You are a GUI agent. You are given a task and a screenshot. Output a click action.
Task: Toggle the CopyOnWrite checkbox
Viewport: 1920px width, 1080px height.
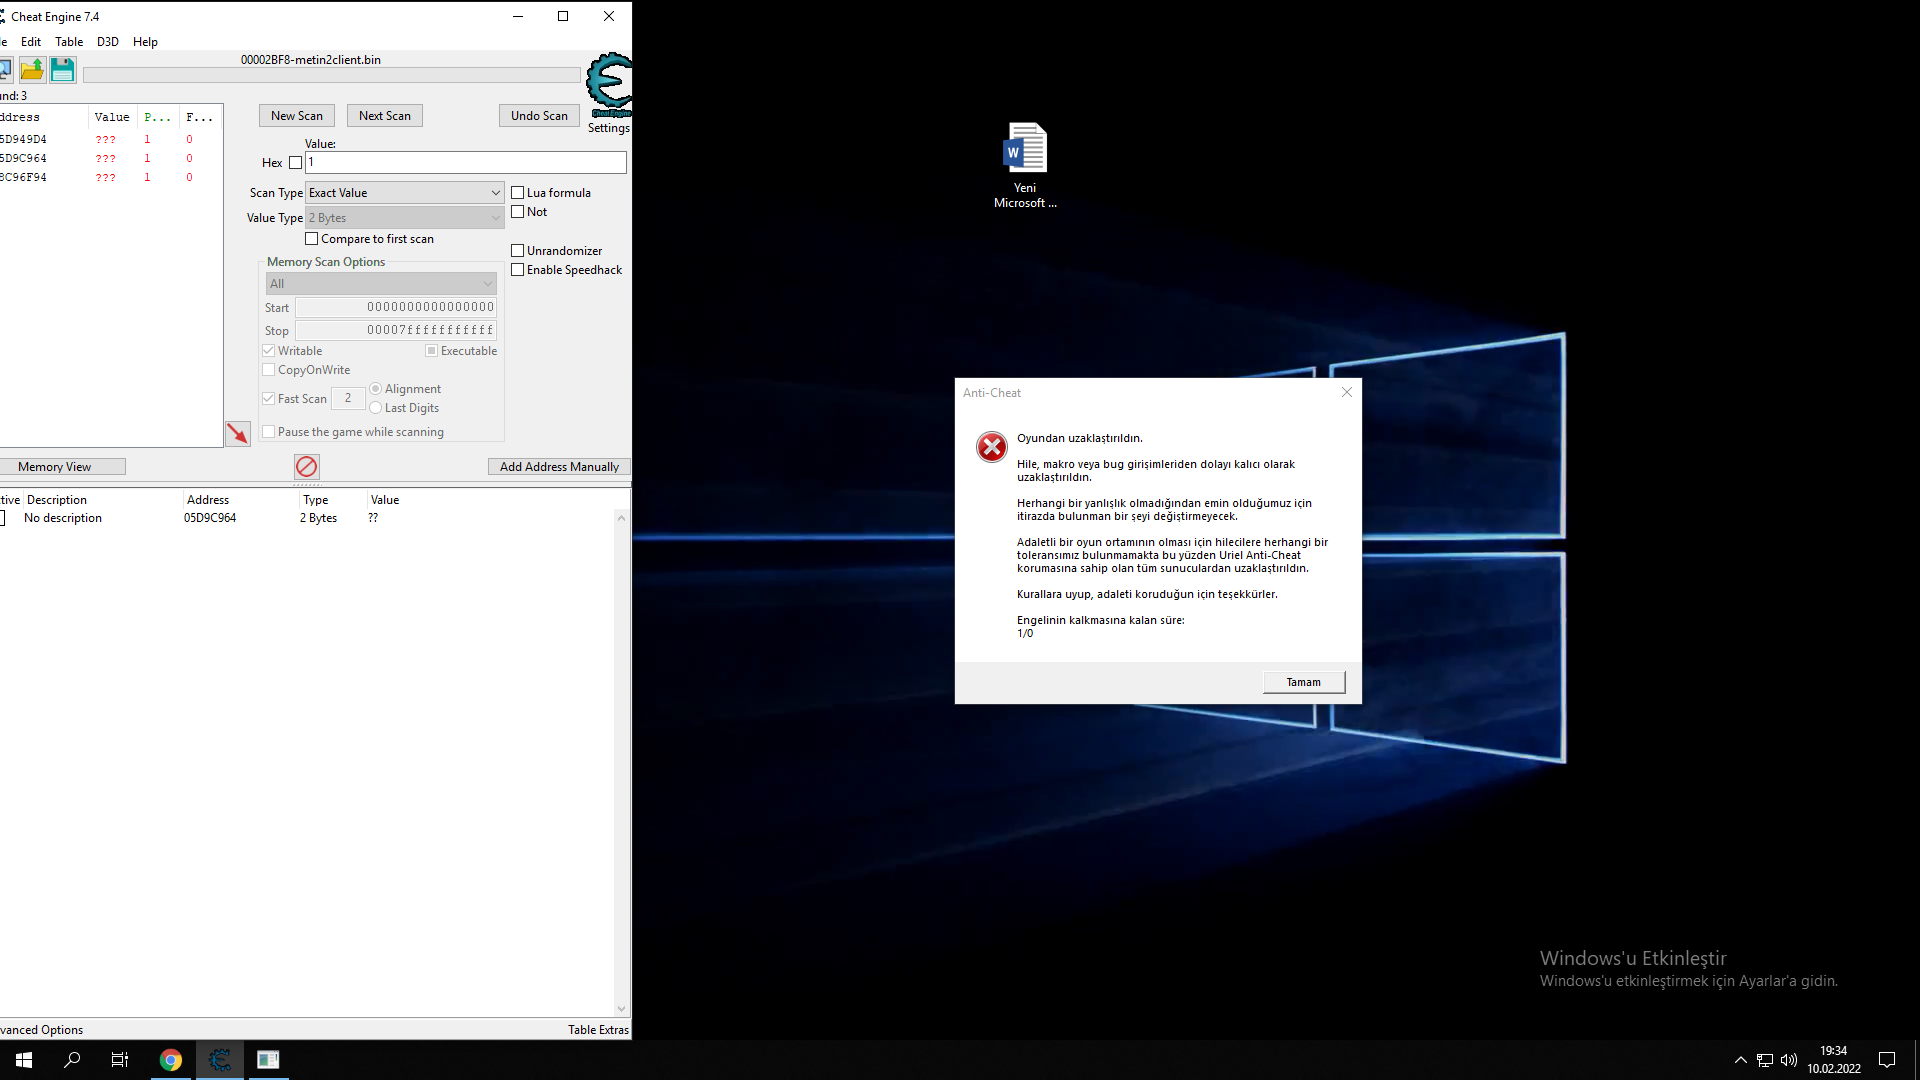point(269,370)
